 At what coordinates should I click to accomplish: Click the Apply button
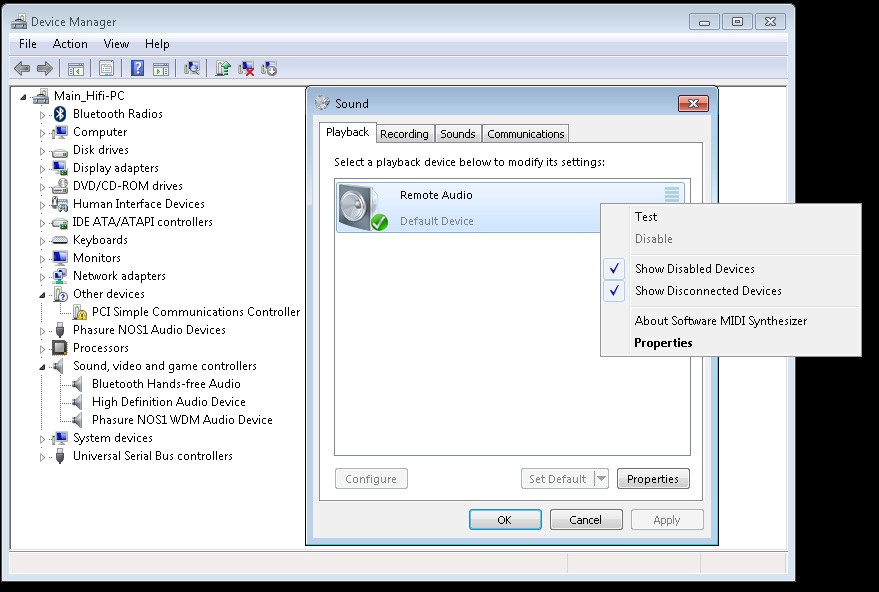[x=667, y=520]
